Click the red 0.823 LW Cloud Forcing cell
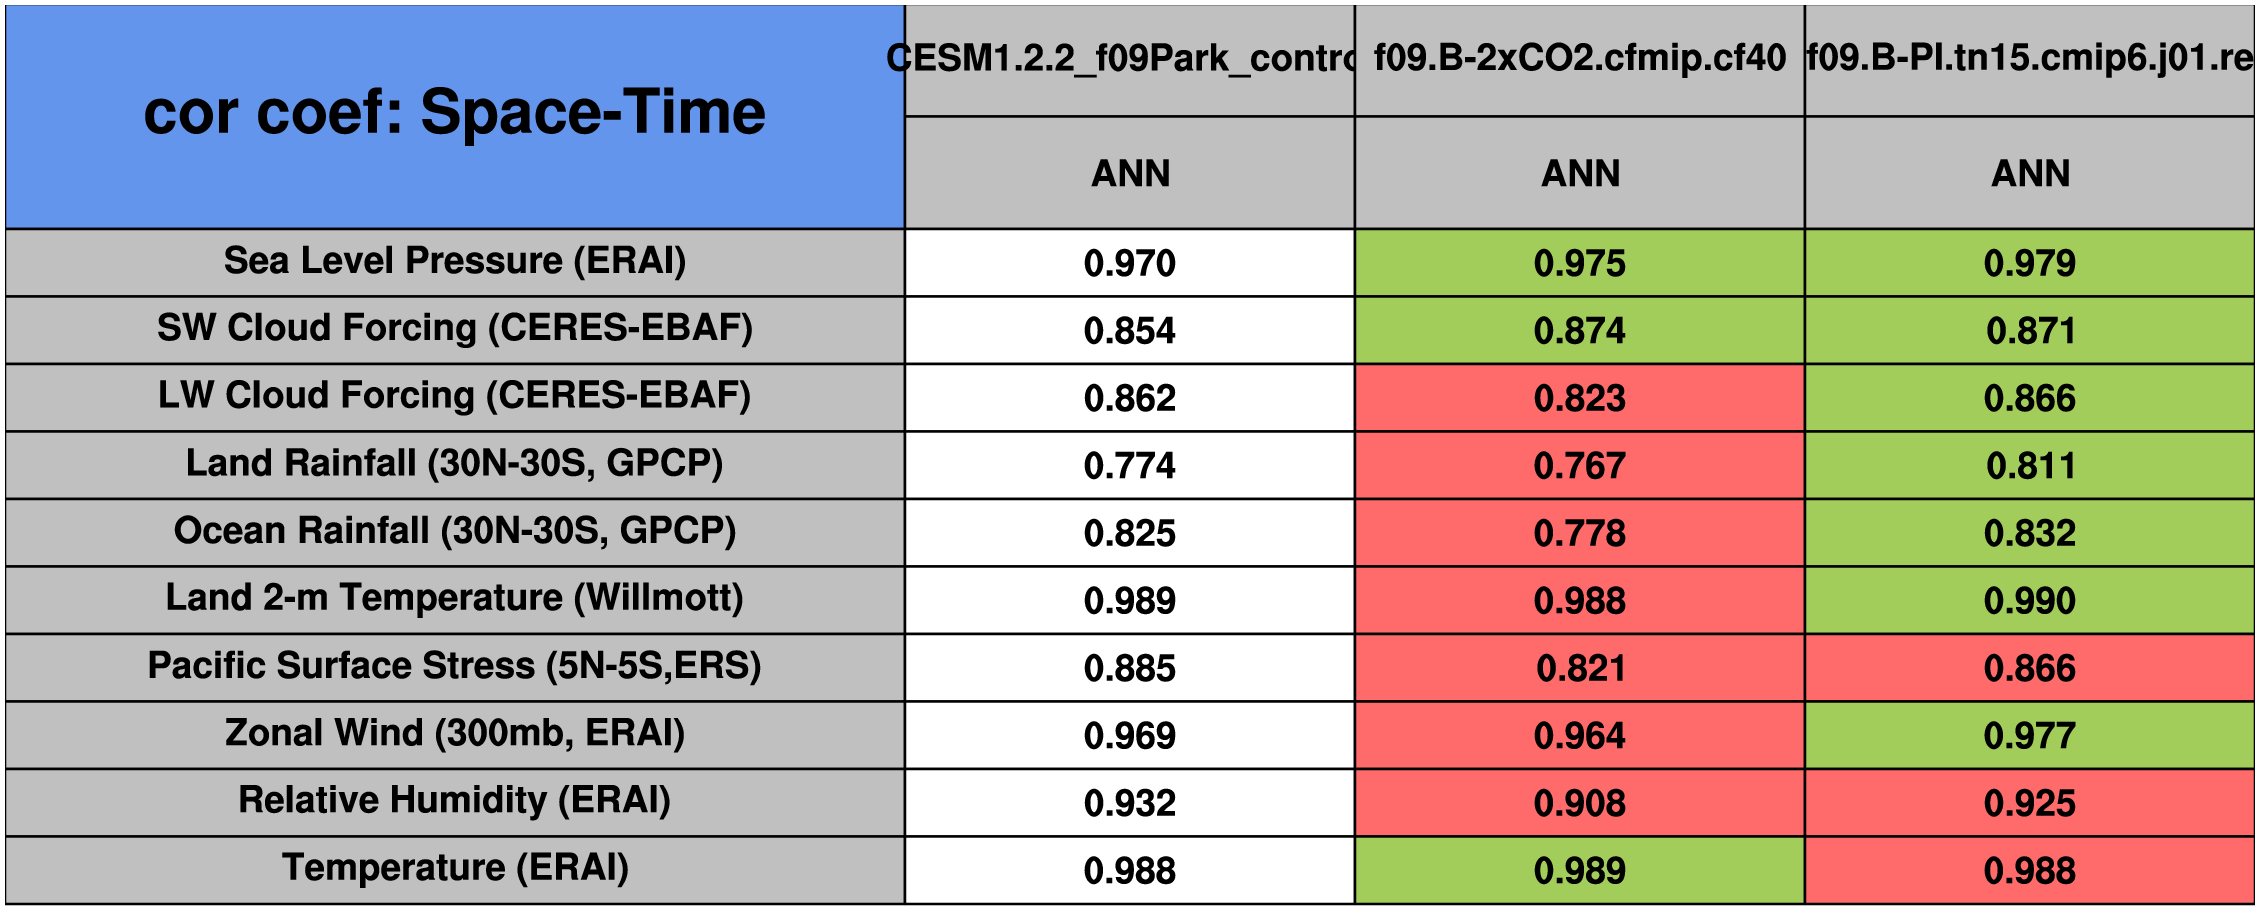Screen dimensions: 2260x911 pyautogui.click(x=1580, y=398)
